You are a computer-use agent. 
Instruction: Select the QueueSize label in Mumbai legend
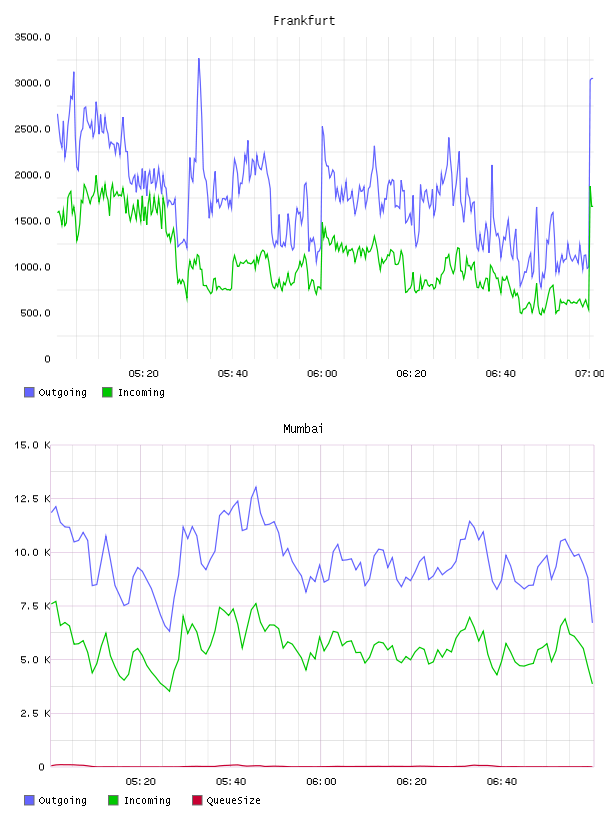click(234, 800)
